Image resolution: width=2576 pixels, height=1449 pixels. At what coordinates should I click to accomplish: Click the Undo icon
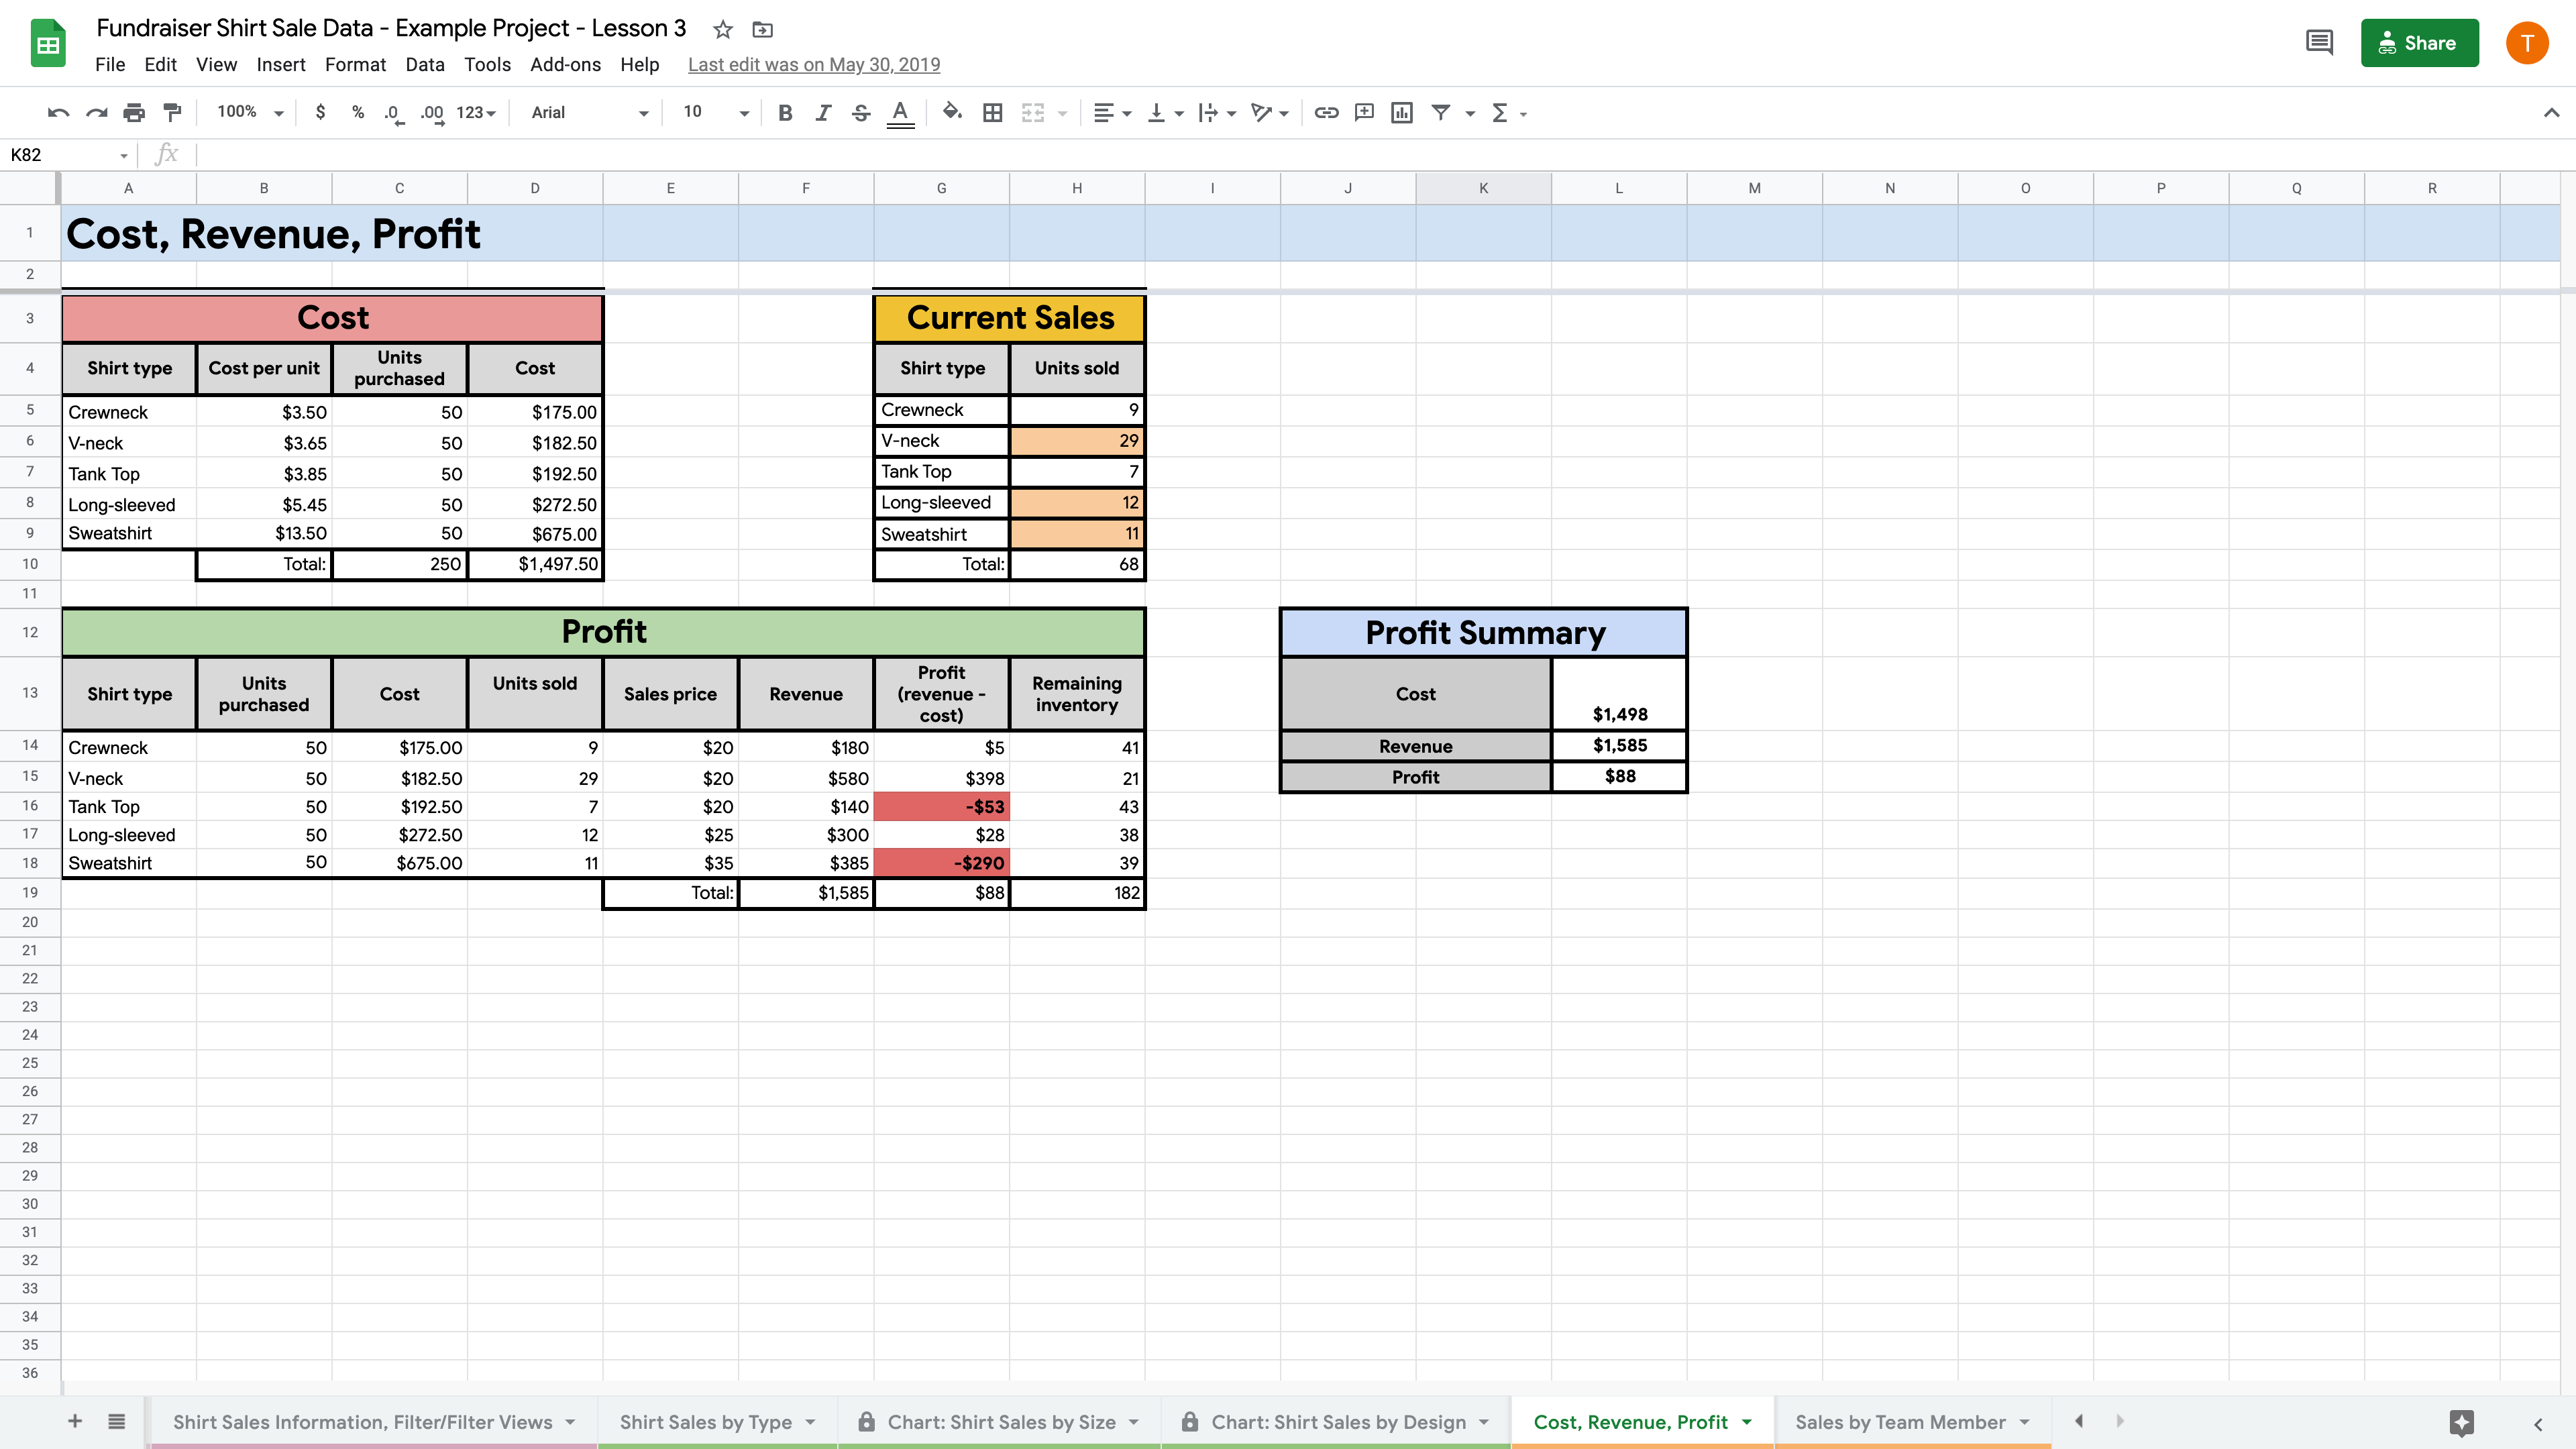[x=58, y=113]
